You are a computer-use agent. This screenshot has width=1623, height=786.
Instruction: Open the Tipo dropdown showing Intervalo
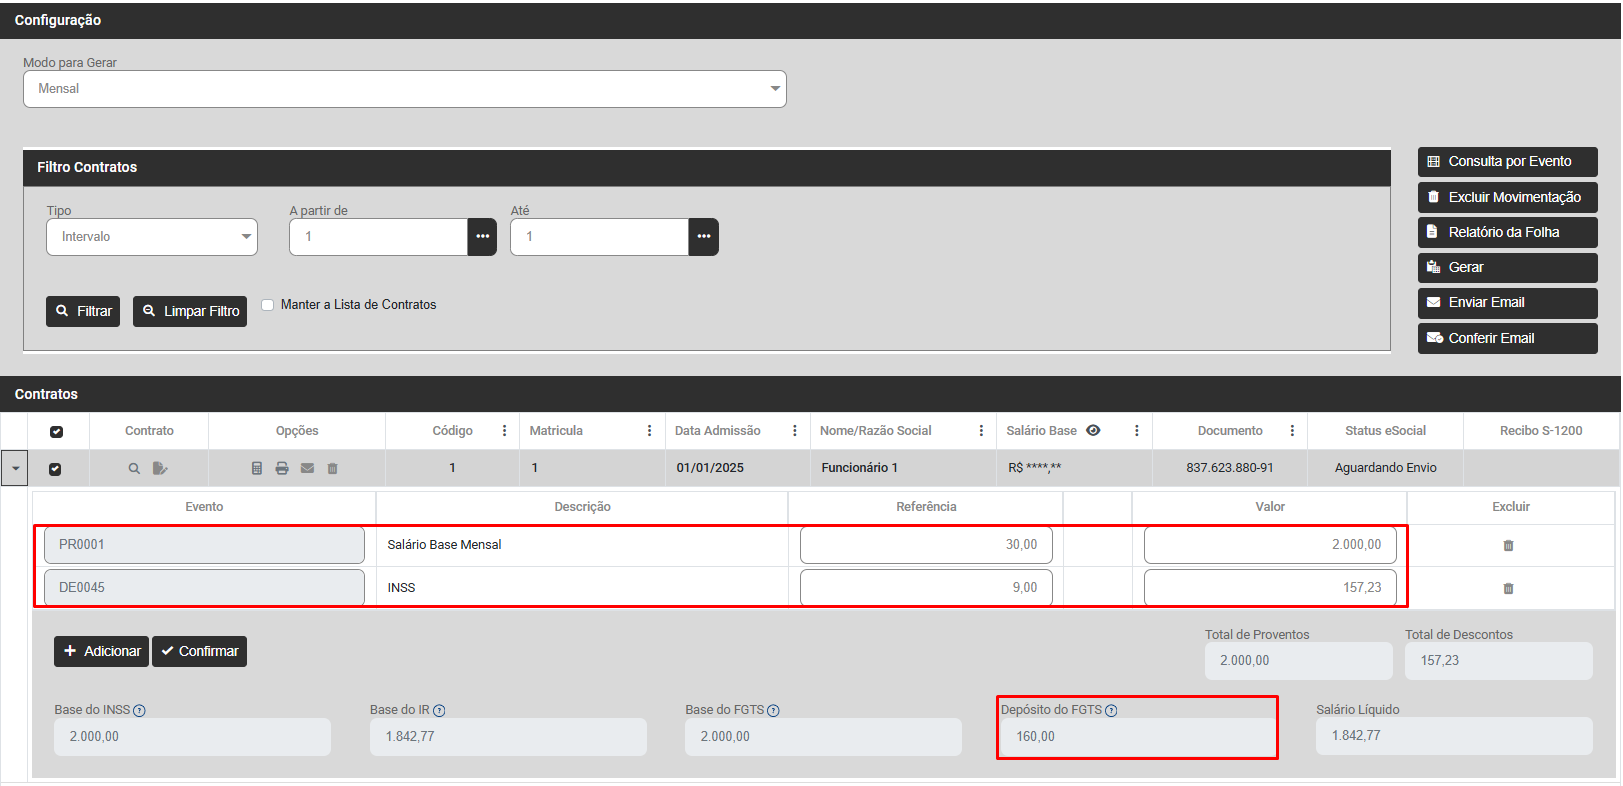[x=152, y=237]
